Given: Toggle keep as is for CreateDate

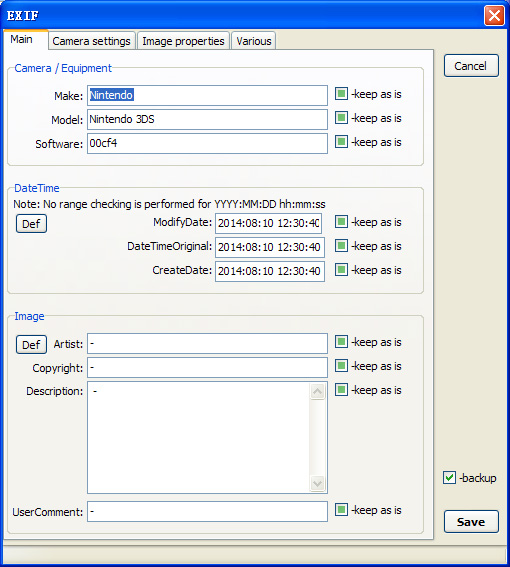Looking at the screenshot, I should [x=341, y=270].
